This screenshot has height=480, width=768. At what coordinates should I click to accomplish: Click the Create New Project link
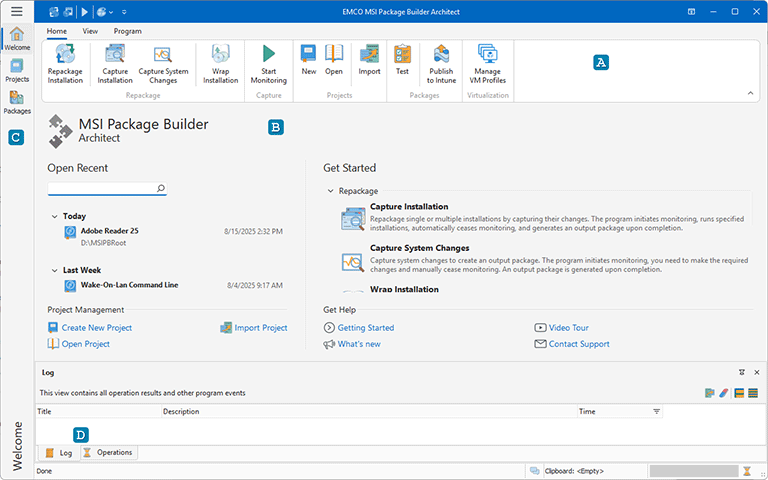pos(96,328)
